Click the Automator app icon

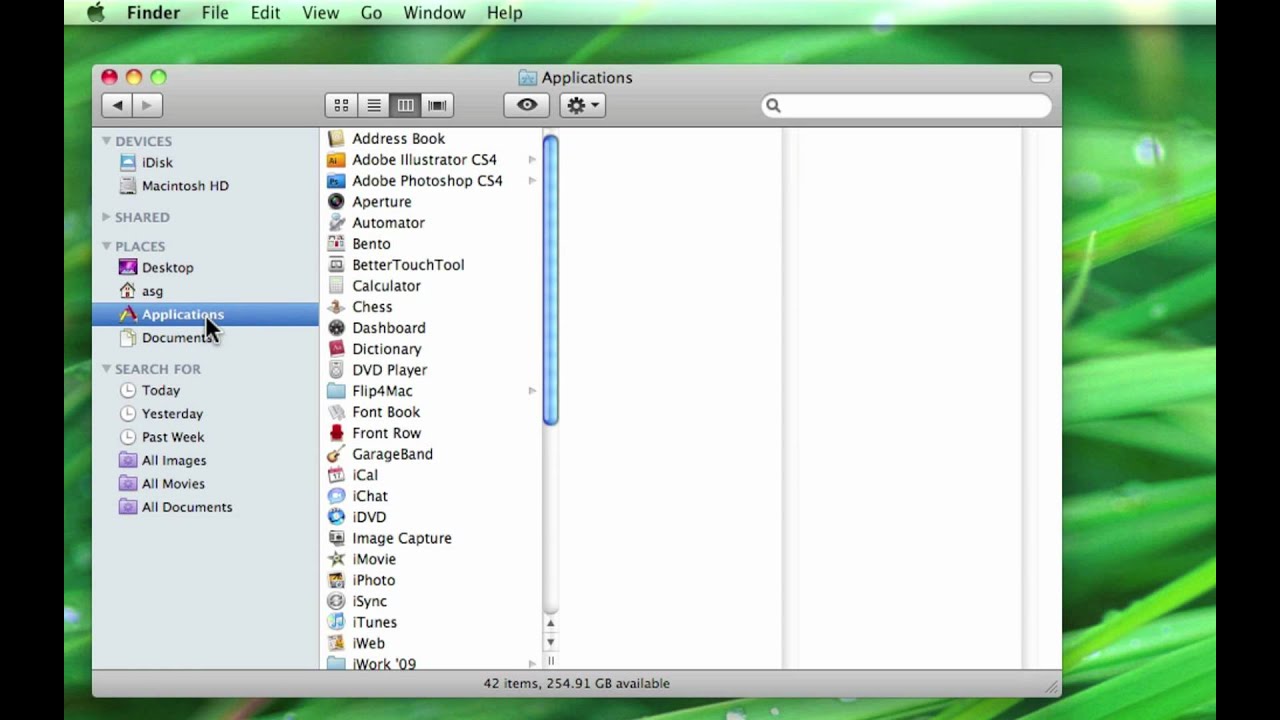pyautogui.click(x=336, y=223)
